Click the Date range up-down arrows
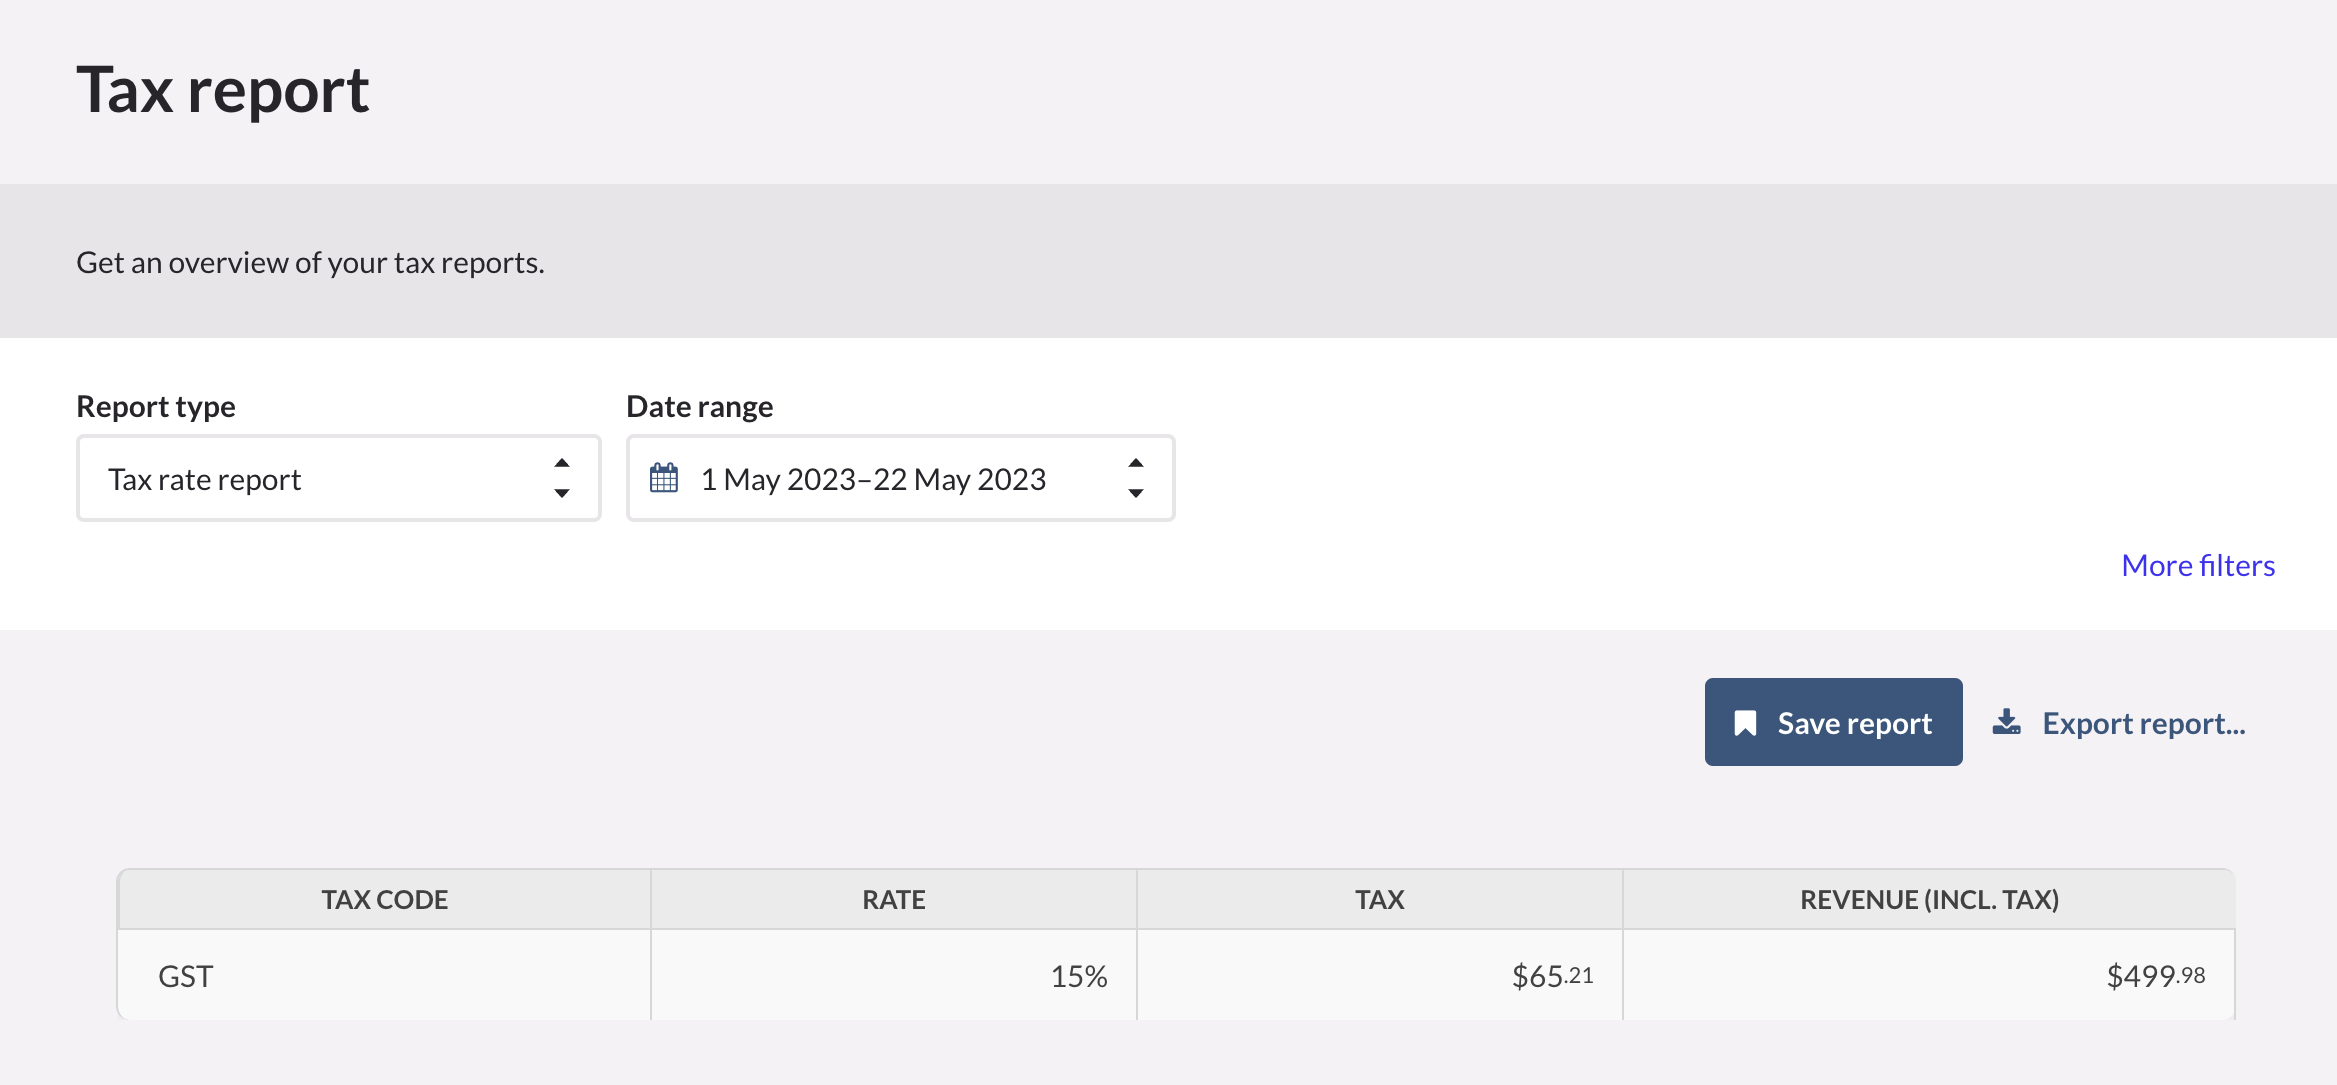 [x=1136, y=478]
